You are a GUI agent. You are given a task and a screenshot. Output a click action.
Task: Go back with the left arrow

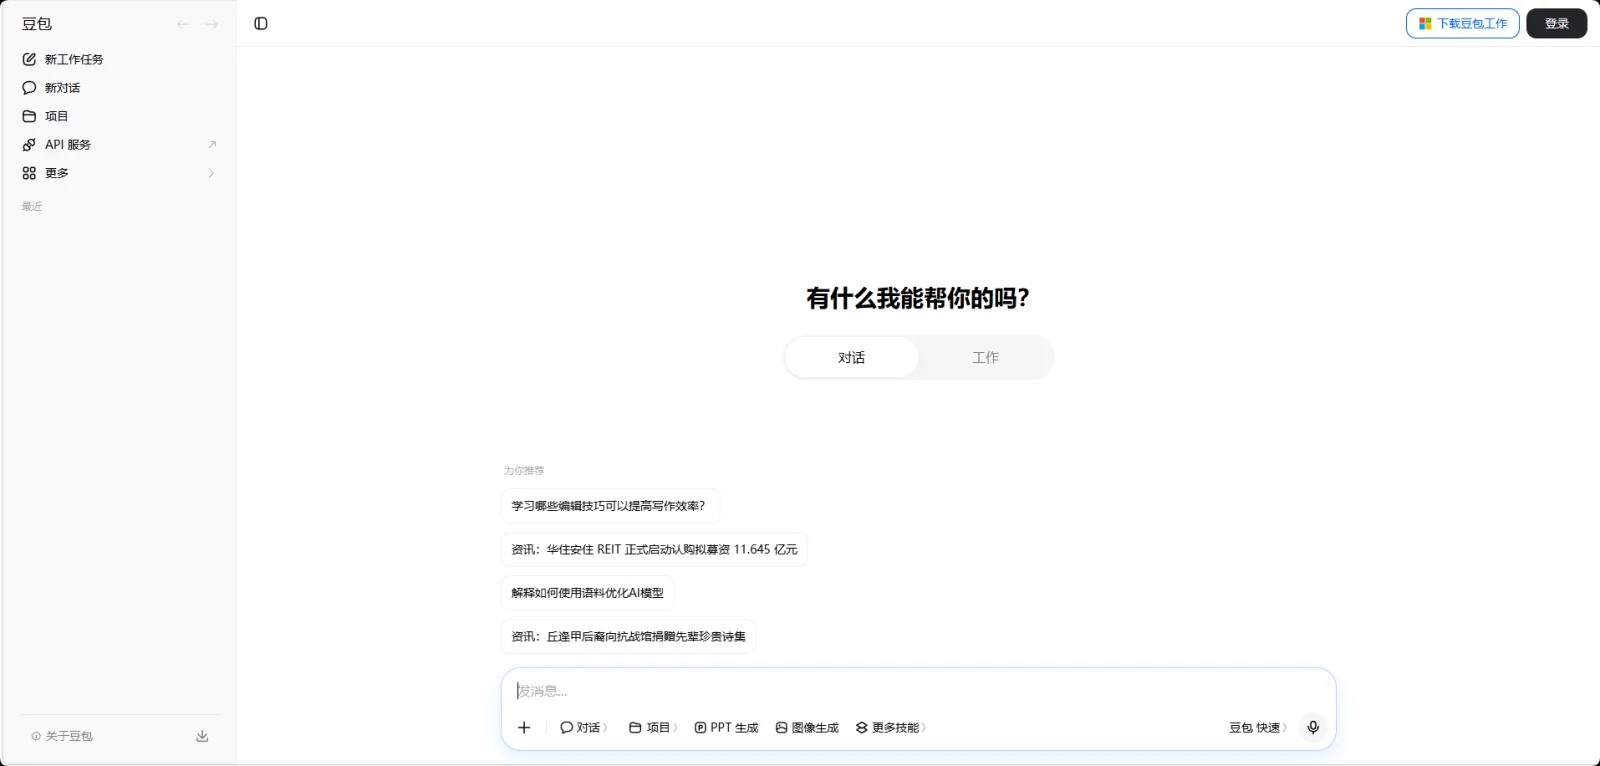pyautogui.click(x=183, y=24)
